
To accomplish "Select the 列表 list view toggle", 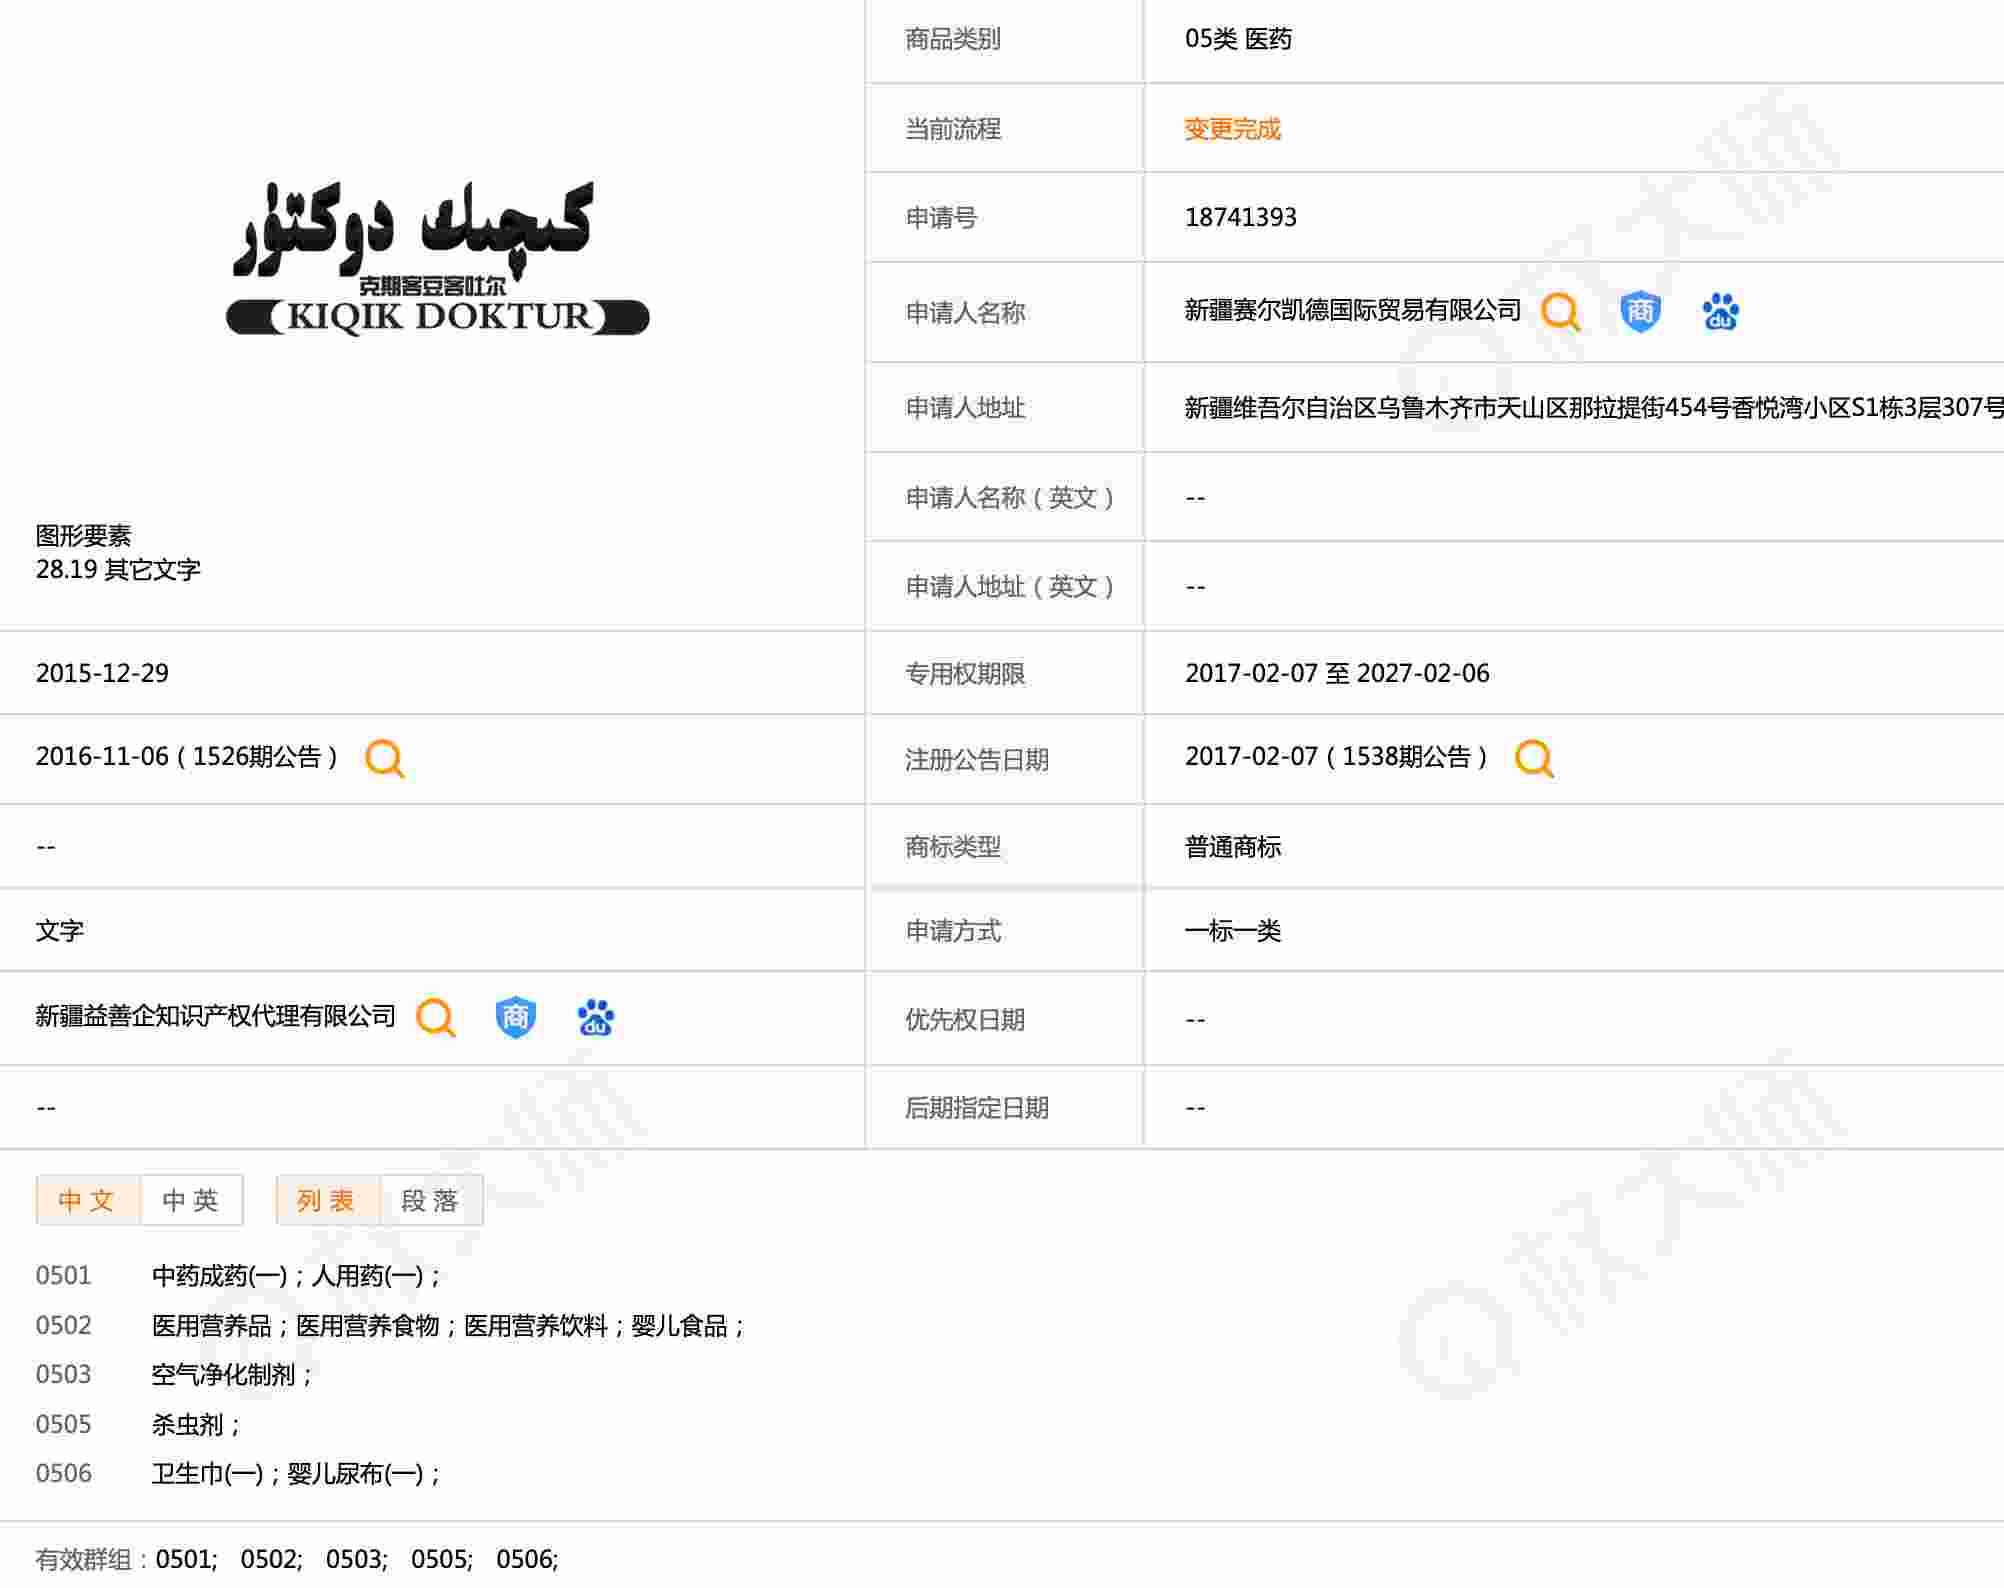I will pos(327,1200).
